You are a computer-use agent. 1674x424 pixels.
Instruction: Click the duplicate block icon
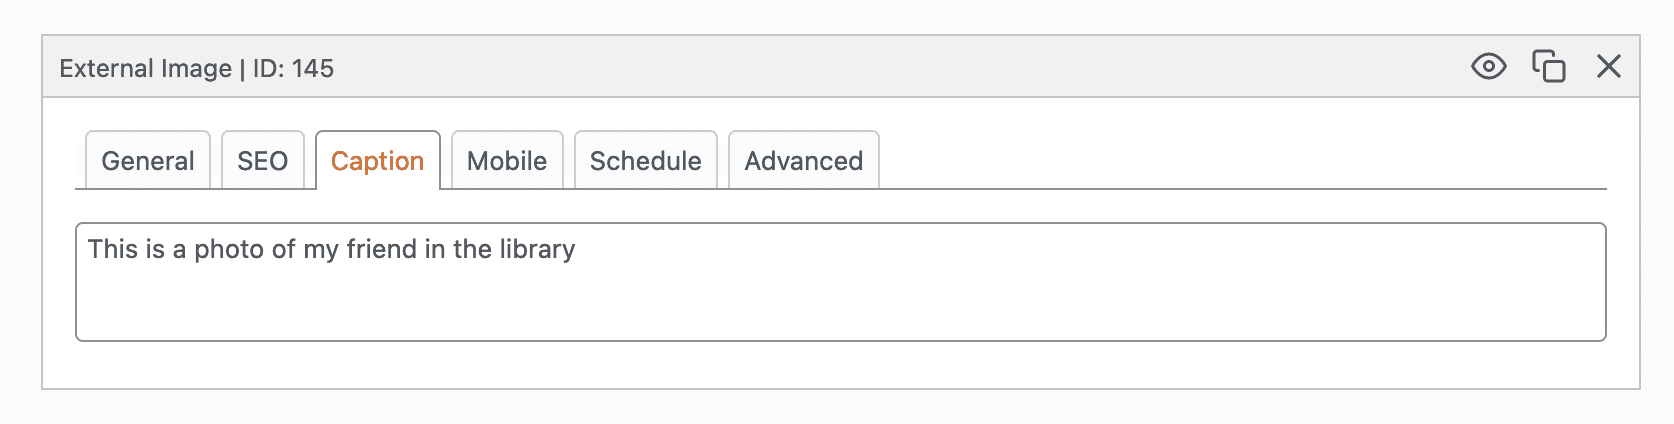tap(1549, 67)
